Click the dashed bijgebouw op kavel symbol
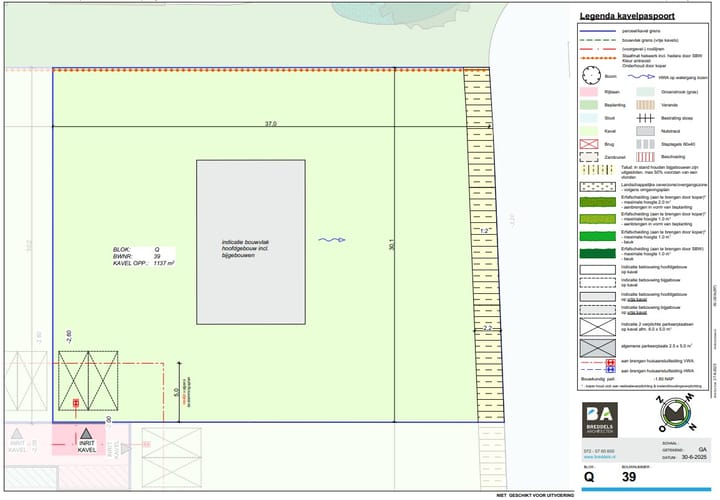Image resolution: width=720 pixels, height=500 pixels. [597, 283]
